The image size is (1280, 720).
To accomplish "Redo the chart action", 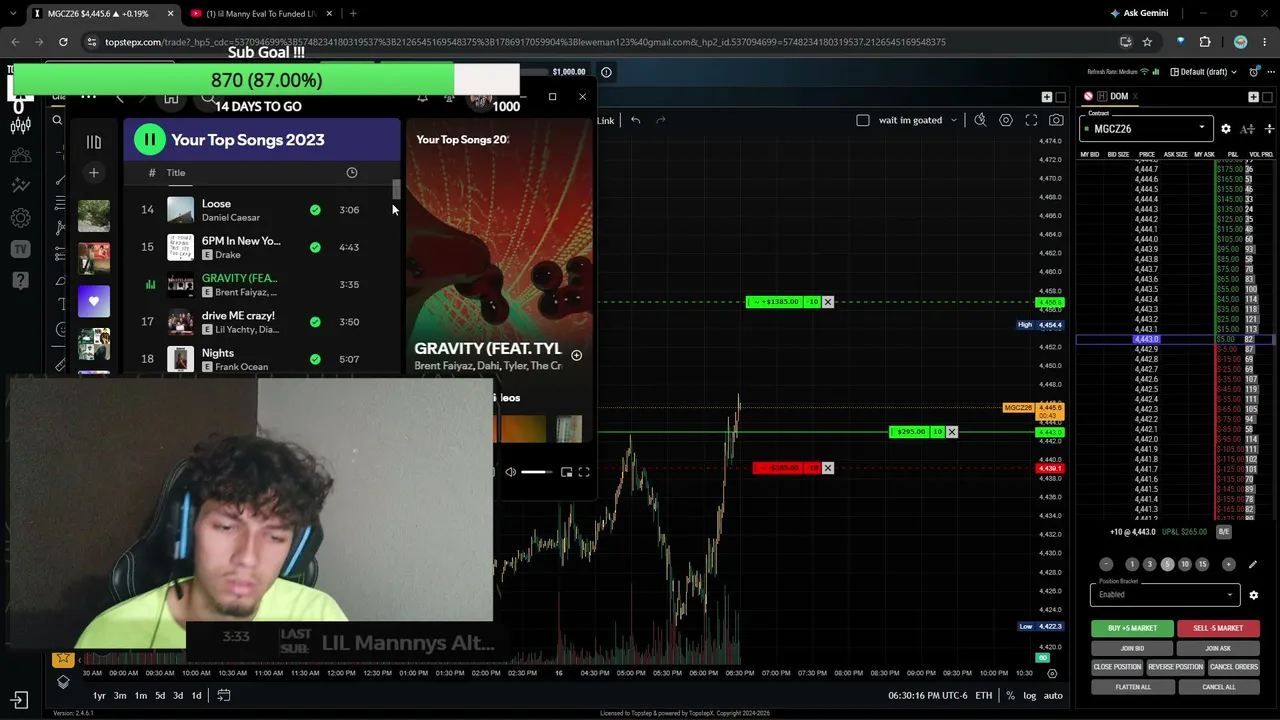I will click(661, 120).
